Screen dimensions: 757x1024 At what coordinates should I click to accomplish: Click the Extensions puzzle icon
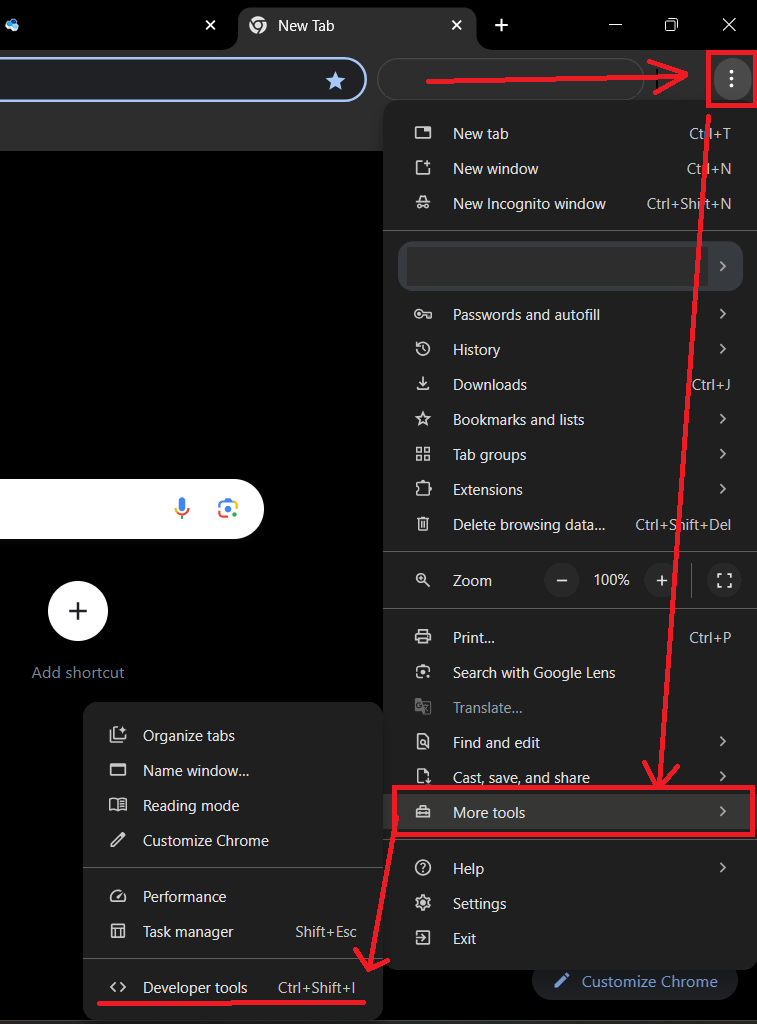(x=423, y=488)
